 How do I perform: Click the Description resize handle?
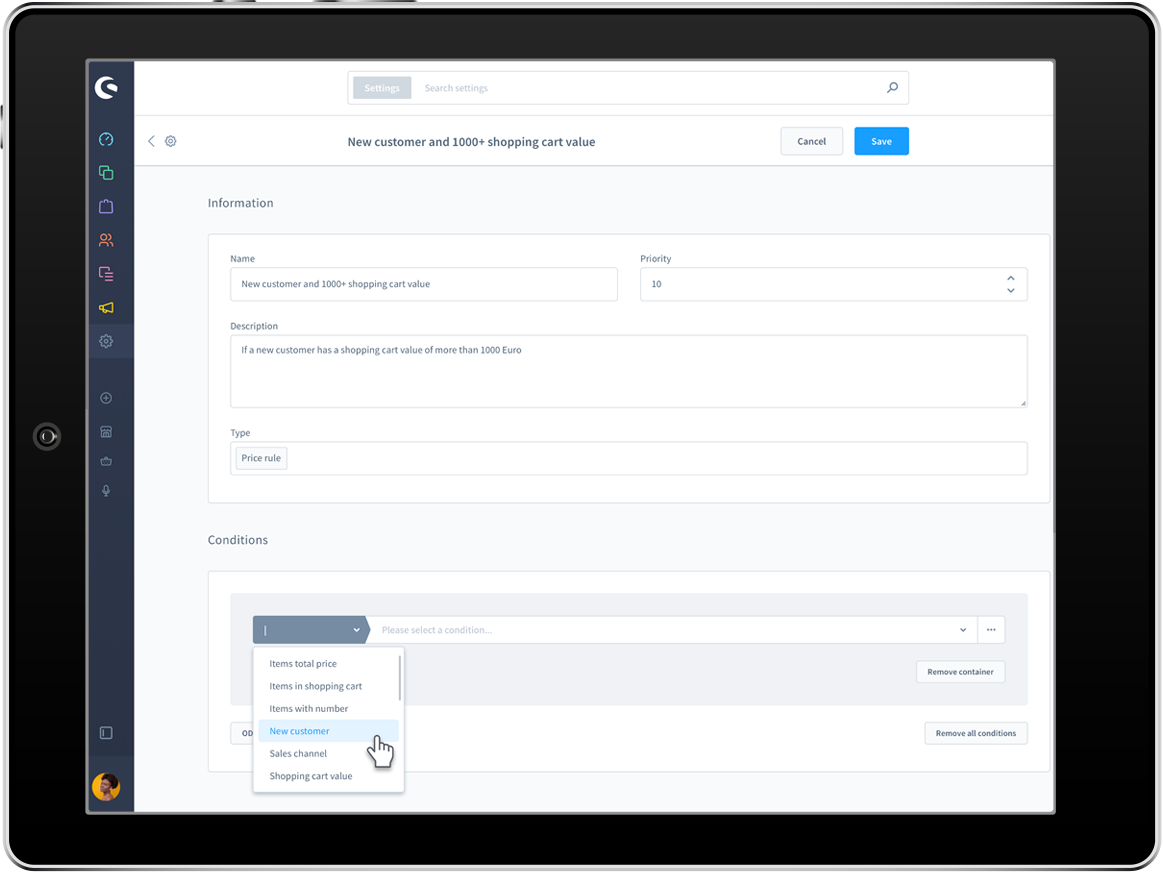click(1023, 403)
